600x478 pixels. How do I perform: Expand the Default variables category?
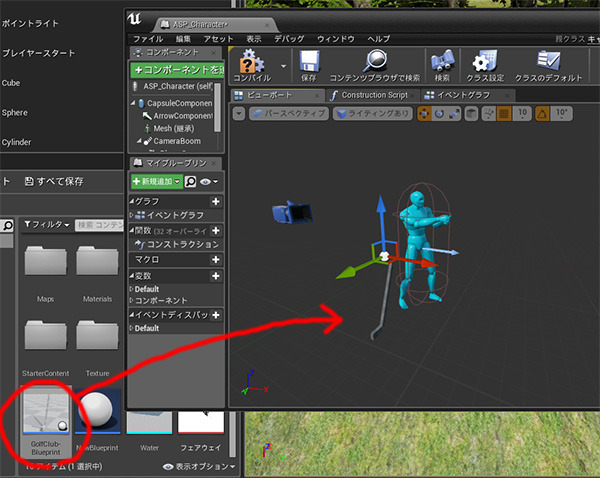point(131,289)
